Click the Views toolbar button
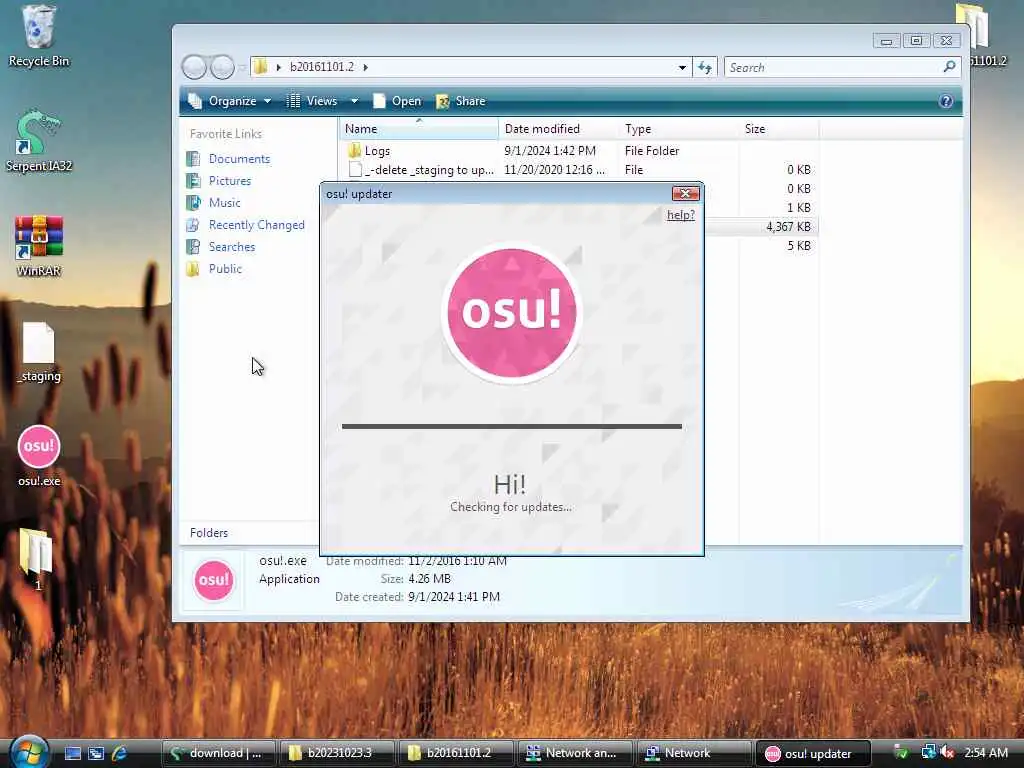This screenshot has height=768, width=1024. click(313, 101)
